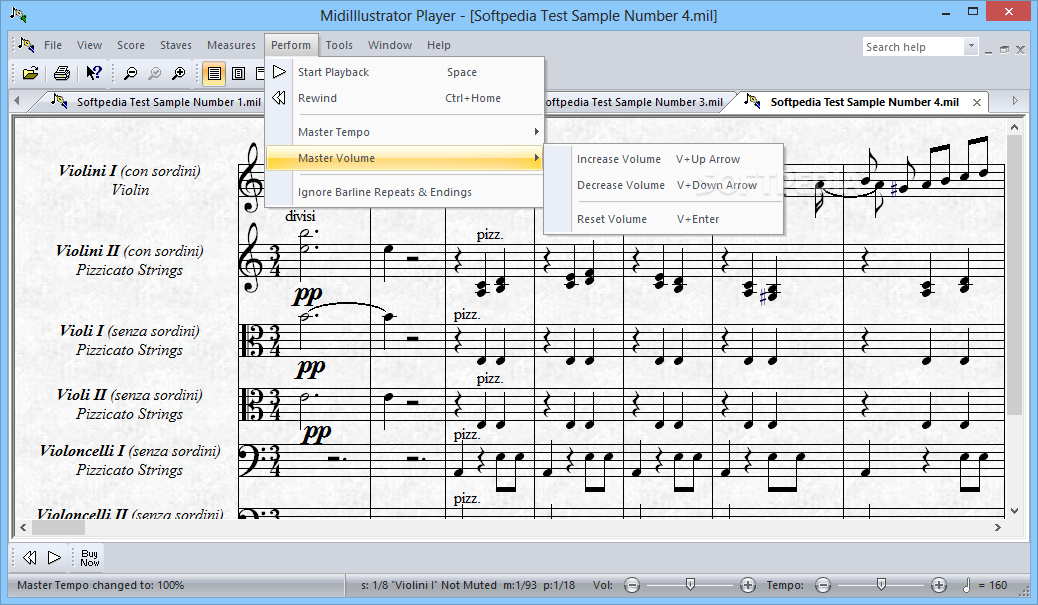Click the Rewind icon in Perform menu
This screenshot has height=605, width=1038.
[279, 98]
